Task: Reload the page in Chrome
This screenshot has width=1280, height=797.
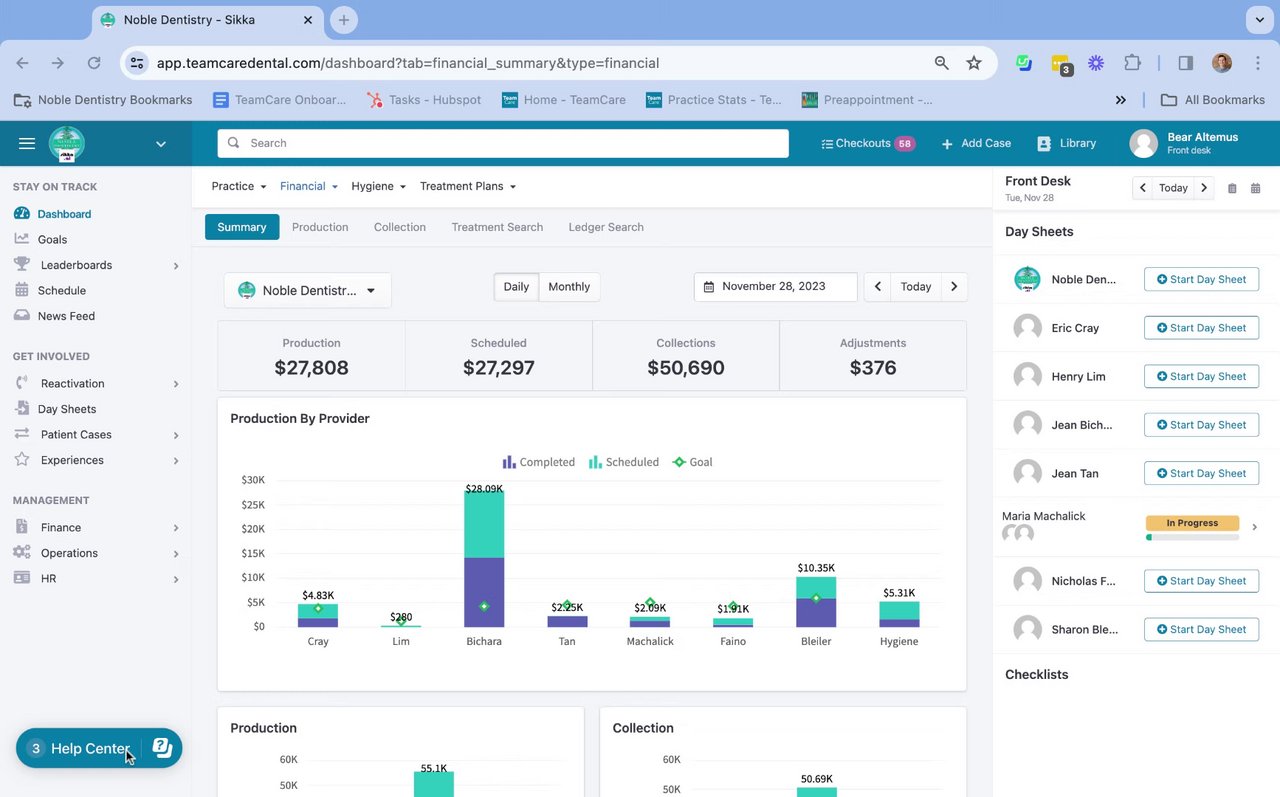Action: (x=94, y=63)
